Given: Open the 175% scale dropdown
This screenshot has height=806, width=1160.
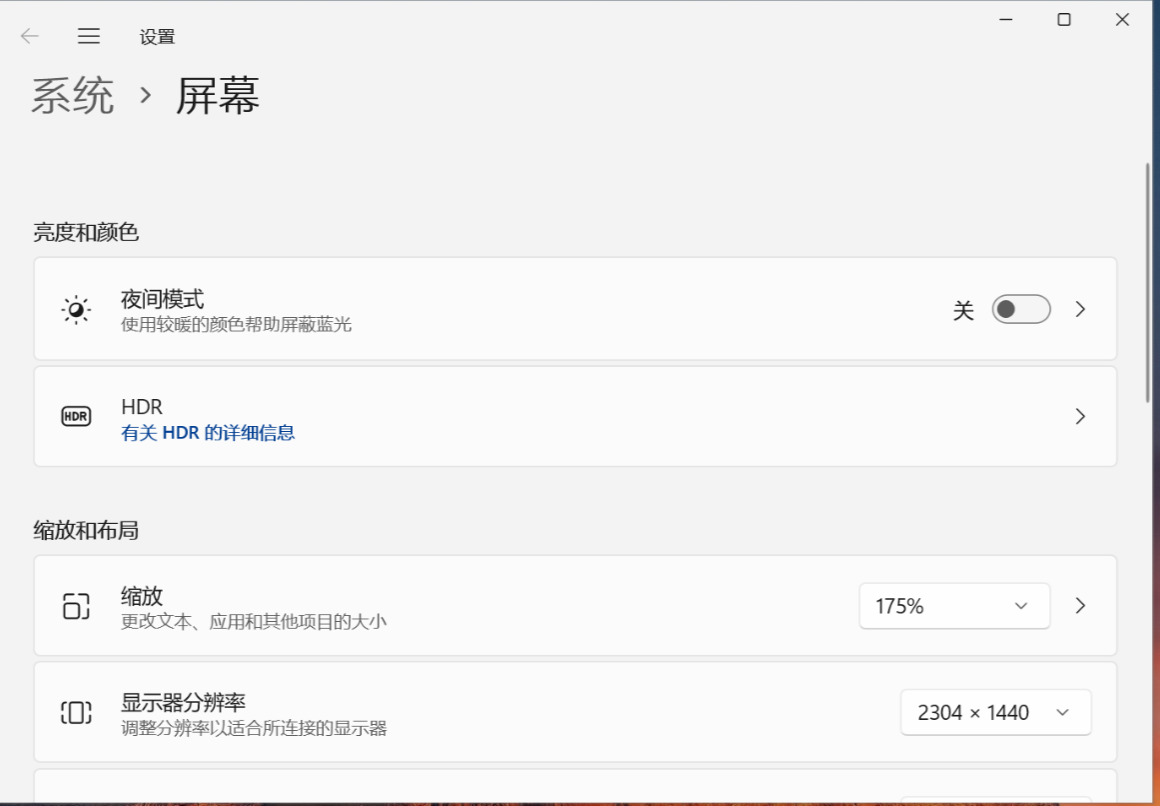Looking at the screenshot, I should (x=954, y=606).
